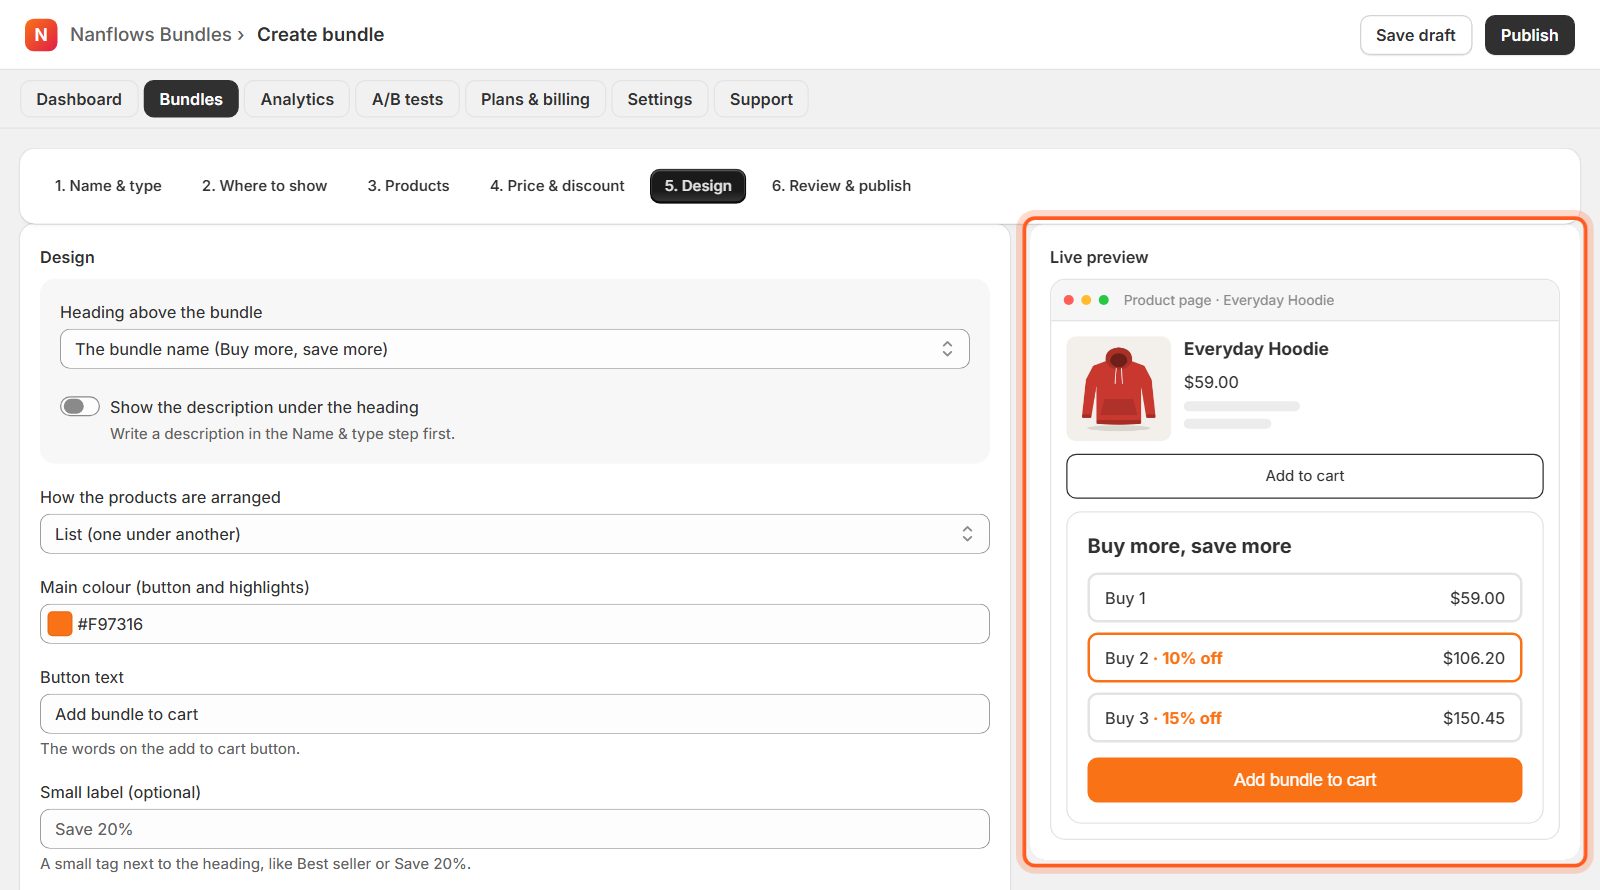Open step 4 Price & discount
The width and height of the screenshot is (1600, 890).
pyautogui.click(x=557, y=186)
